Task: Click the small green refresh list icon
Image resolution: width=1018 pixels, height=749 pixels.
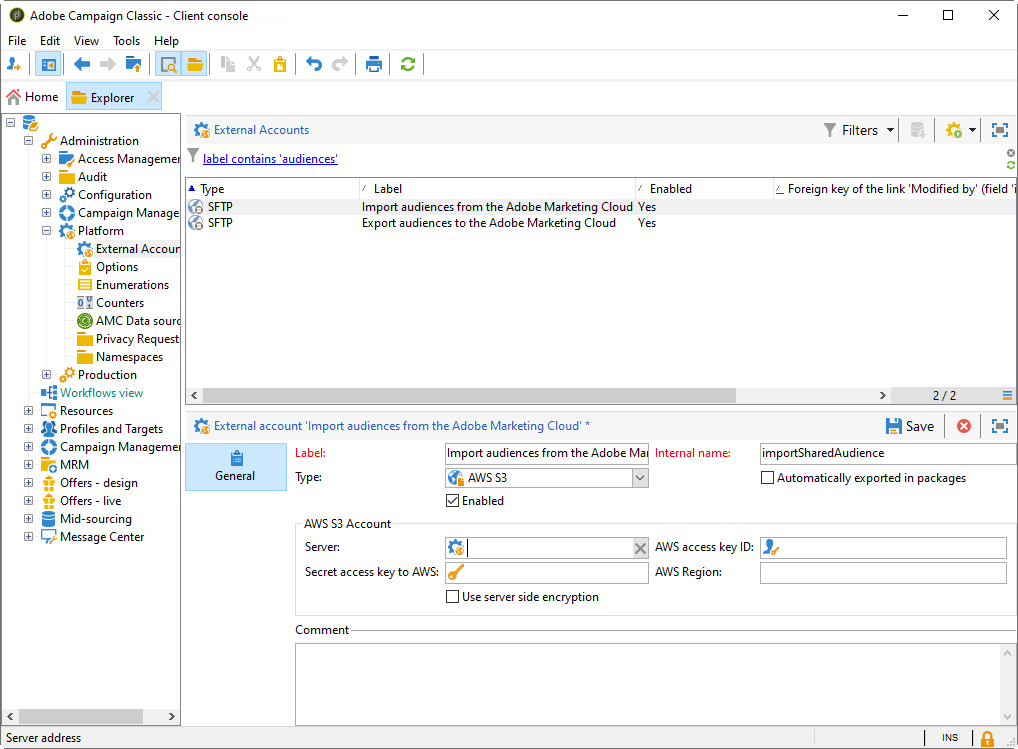Action: pyautogui.click(x=1011, y=166)
